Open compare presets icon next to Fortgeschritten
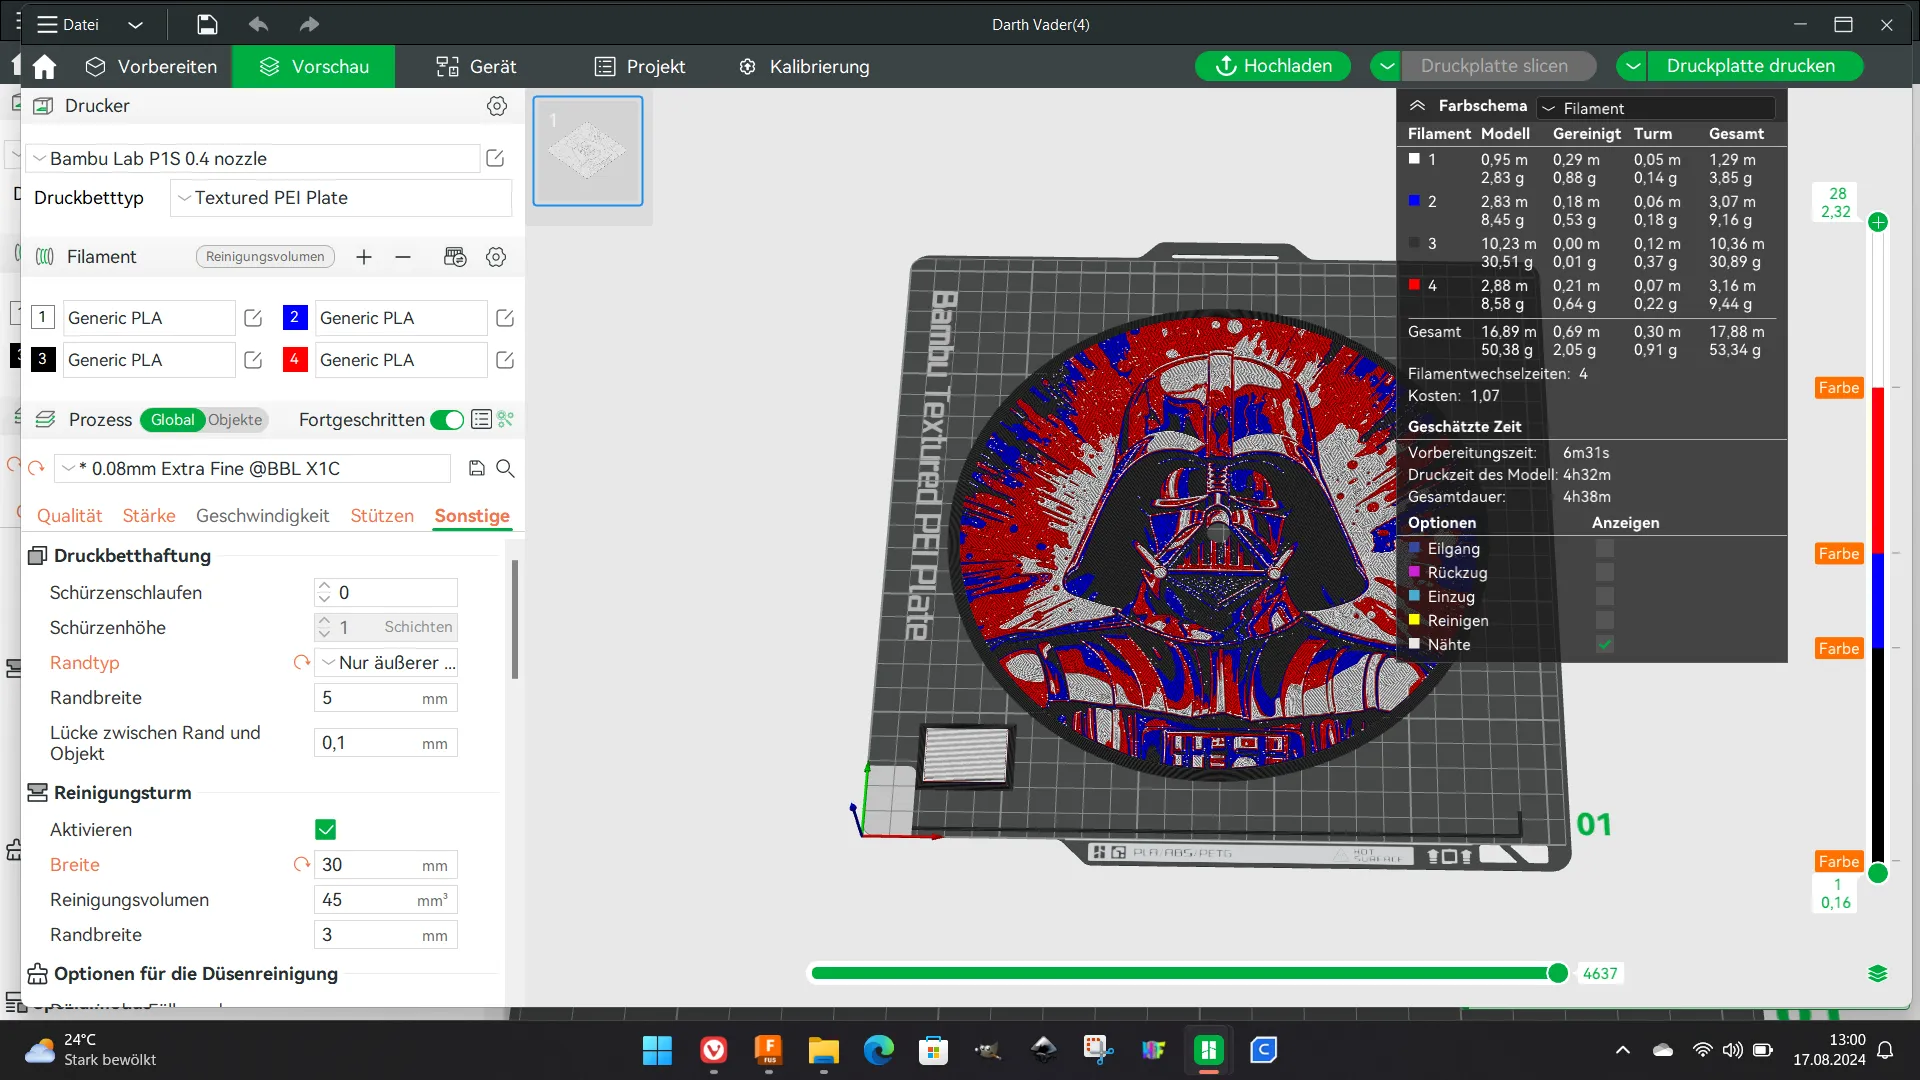1920x1080 pixels. (506, 420)
